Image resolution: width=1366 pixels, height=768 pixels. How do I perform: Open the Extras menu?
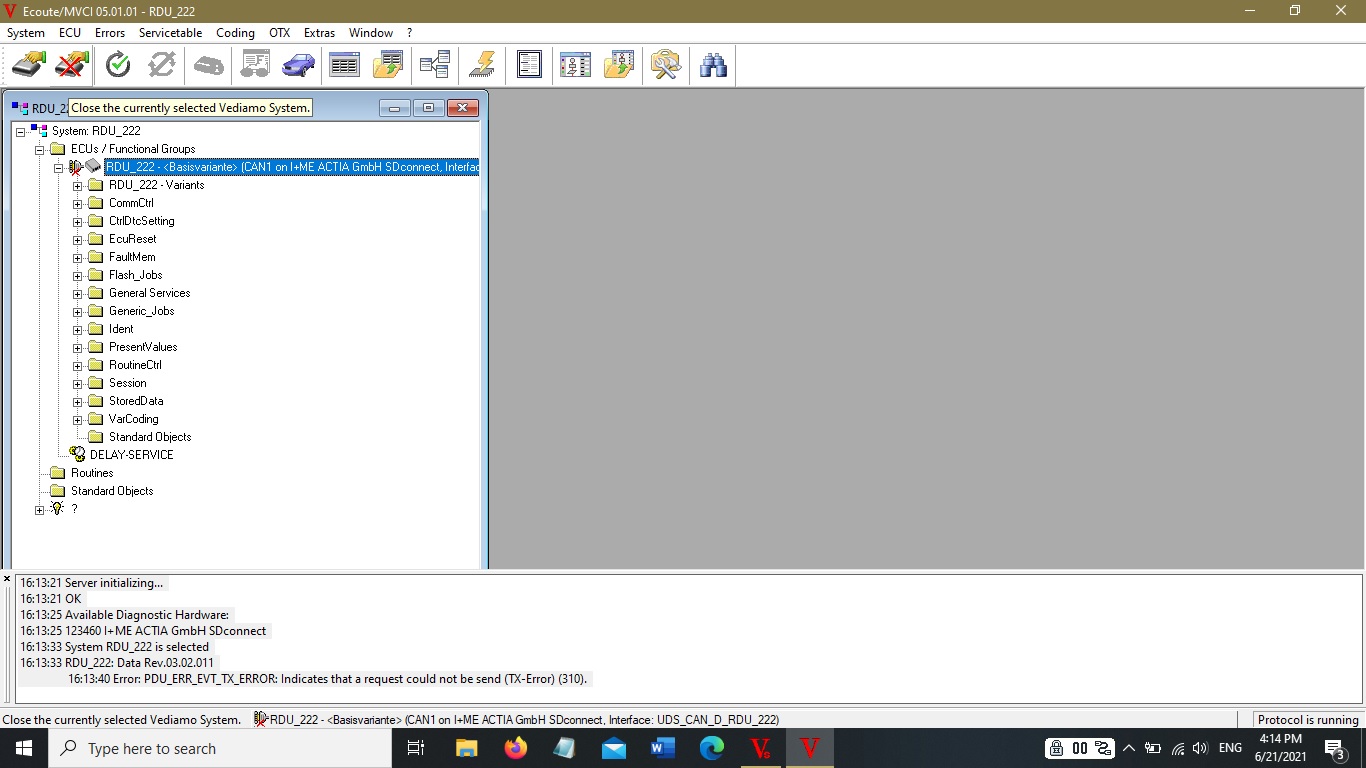click(x=319, y=33)
